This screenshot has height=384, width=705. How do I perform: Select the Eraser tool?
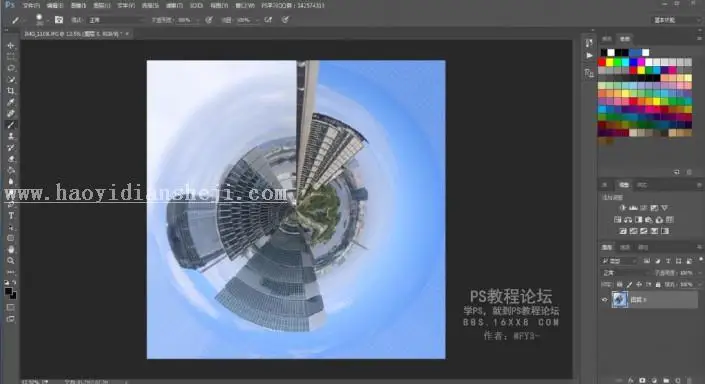[x=11, y=159]
